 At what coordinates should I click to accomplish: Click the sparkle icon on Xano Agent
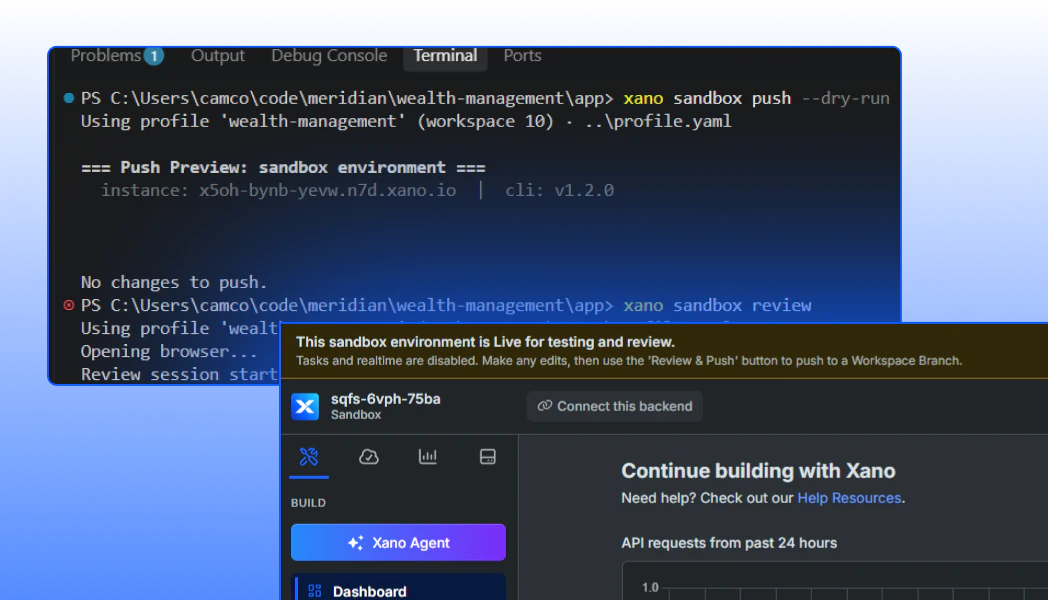coord(356,543)
